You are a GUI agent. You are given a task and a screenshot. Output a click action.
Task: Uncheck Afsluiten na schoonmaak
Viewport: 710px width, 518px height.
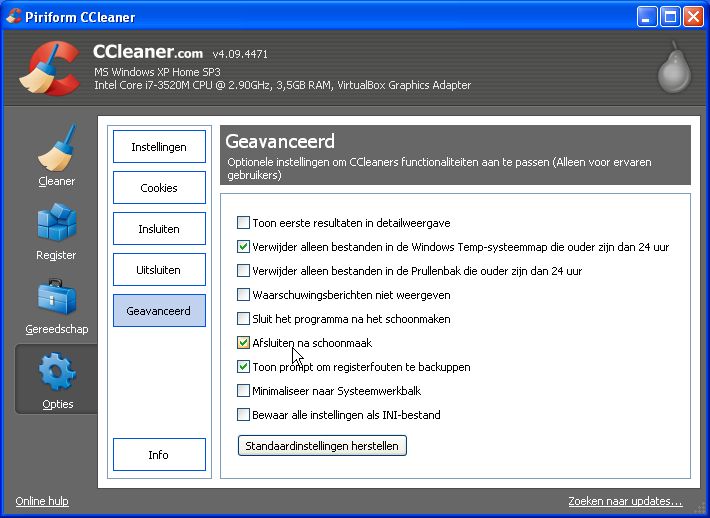pos(243,342)
